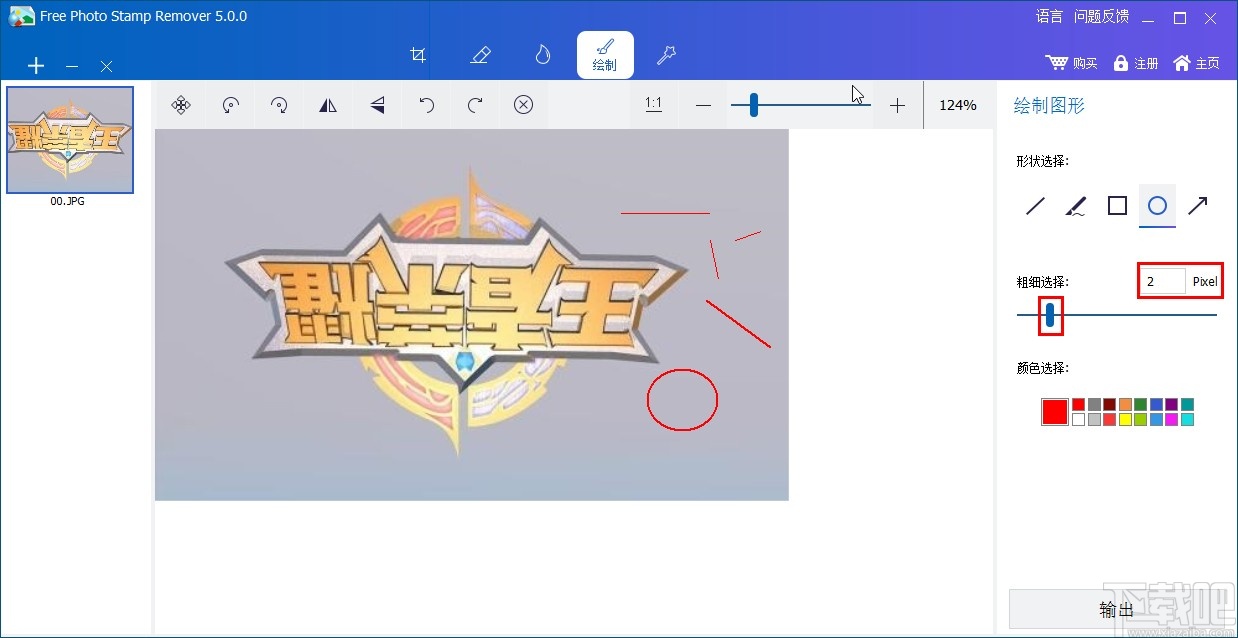Reset the view with the 1:1 icon

tap(653, 104)
